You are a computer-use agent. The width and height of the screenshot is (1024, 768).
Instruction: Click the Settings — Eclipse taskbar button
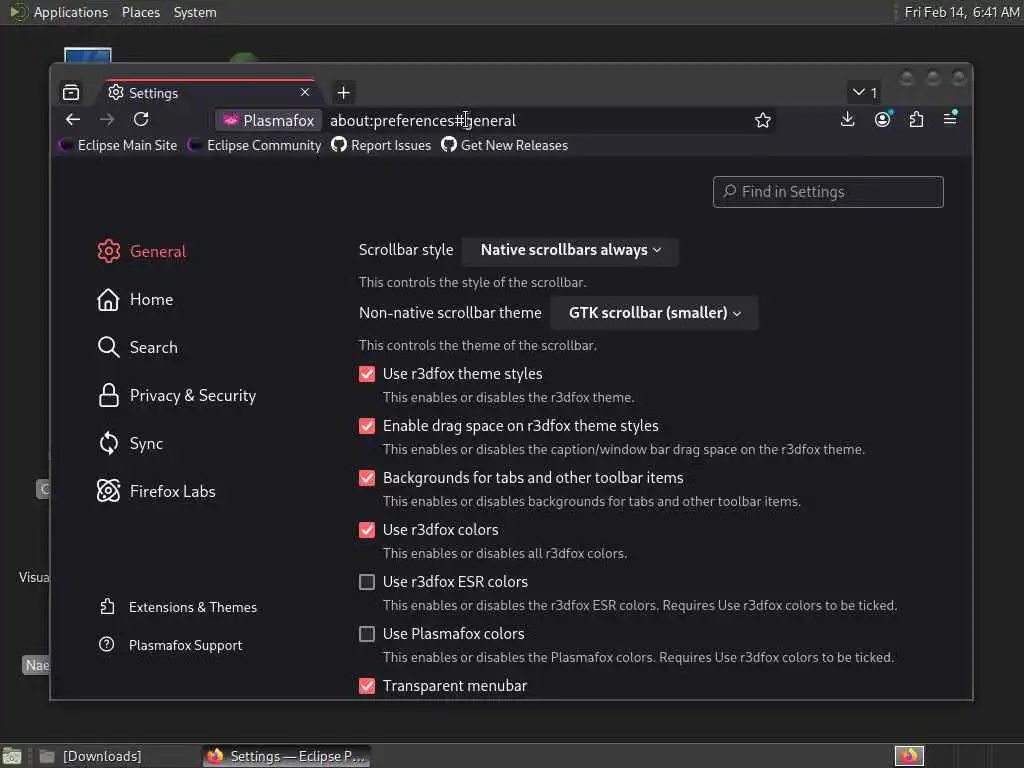[x=287, y=756]
